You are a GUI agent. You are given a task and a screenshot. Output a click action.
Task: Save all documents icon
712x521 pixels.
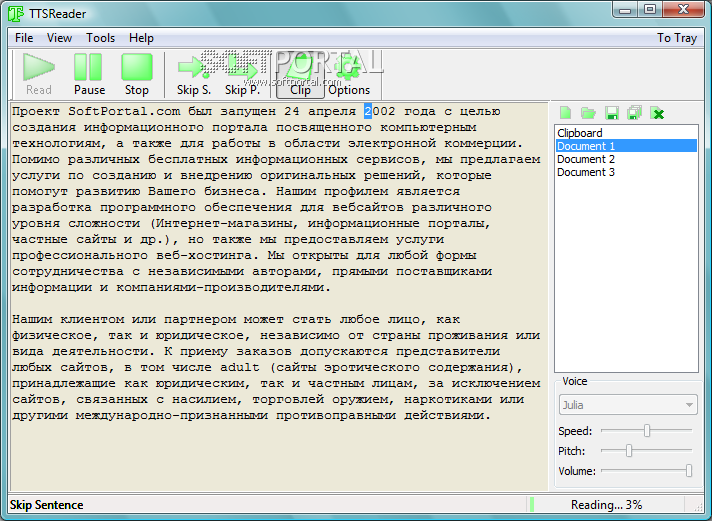[x=634, y=113]
